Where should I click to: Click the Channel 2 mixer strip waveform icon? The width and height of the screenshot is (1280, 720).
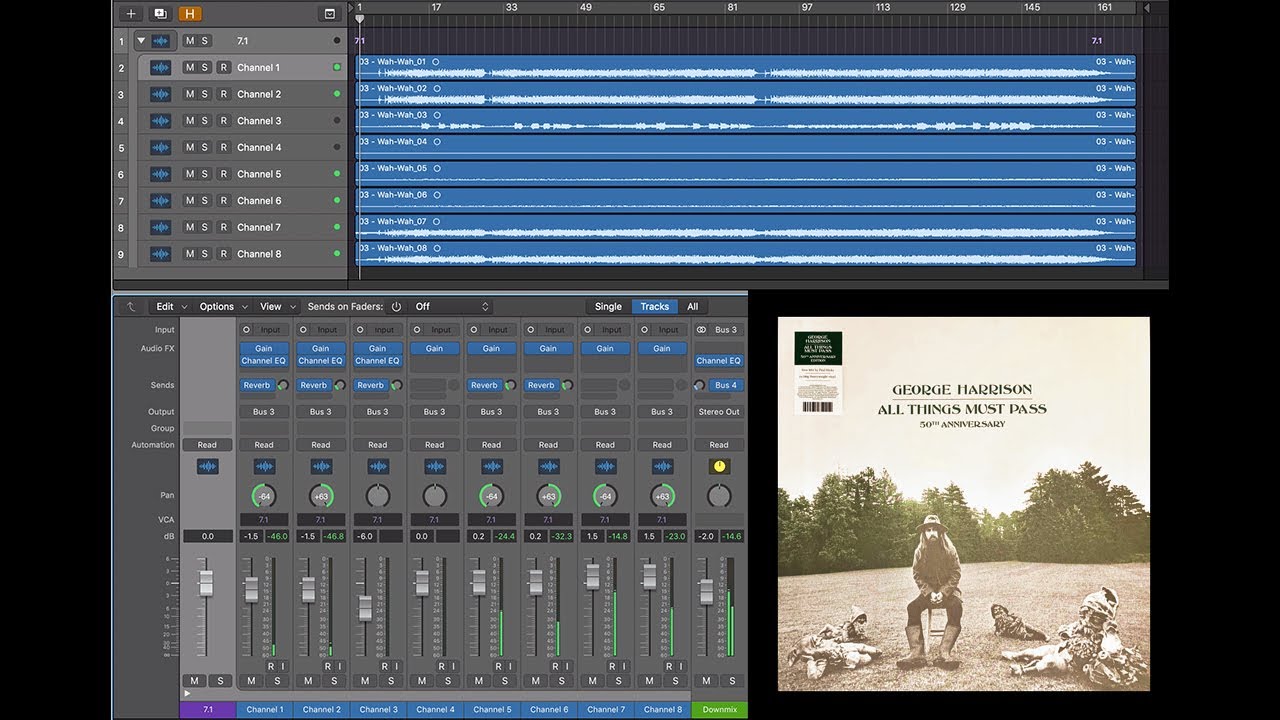321,466
